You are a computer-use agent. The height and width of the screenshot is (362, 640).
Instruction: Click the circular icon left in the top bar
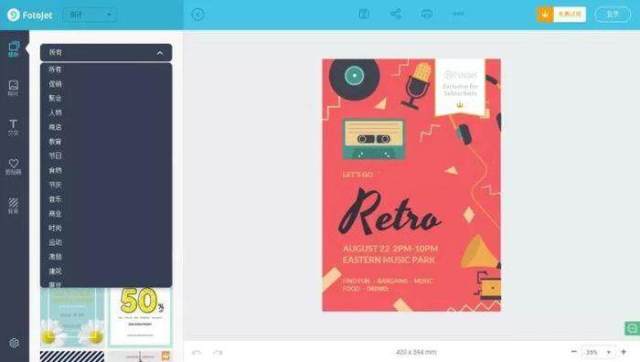[198, 15]
